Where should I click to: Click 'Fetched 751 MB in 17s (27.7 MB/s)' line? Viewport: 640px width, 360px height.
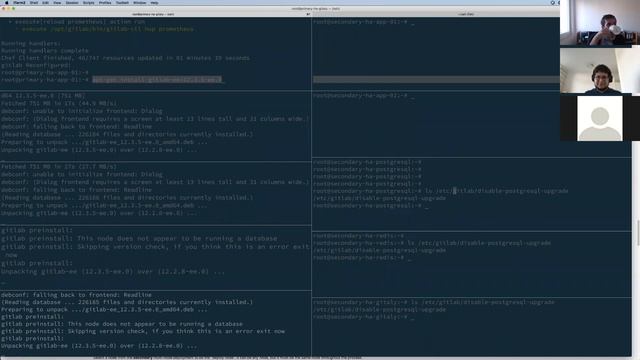pyautogui.click(x=59, y=167)
